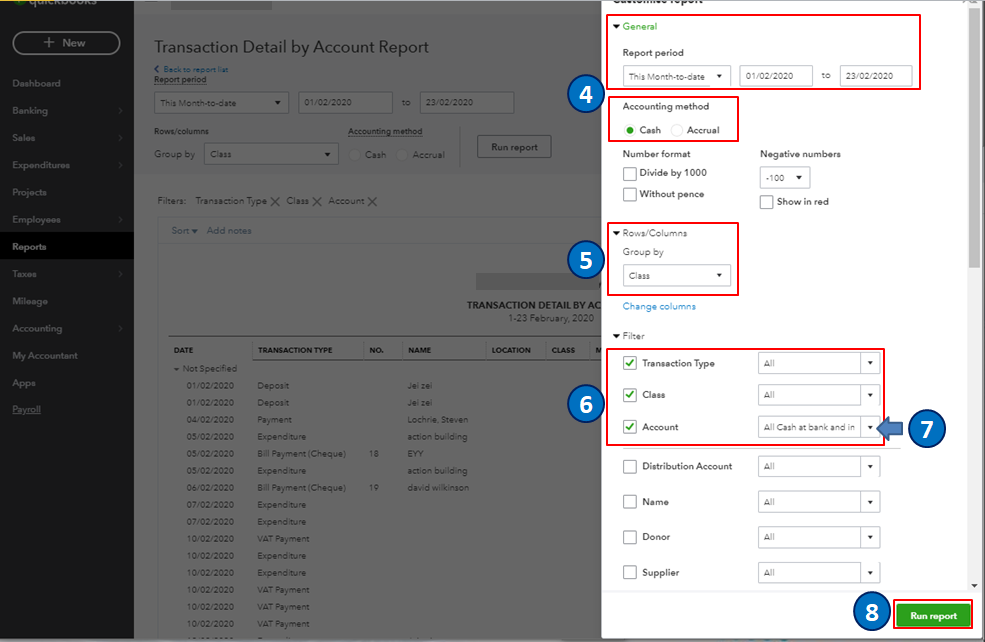
Task: Enable the Divide by 1000 checkbox
Action: [630, 173]
